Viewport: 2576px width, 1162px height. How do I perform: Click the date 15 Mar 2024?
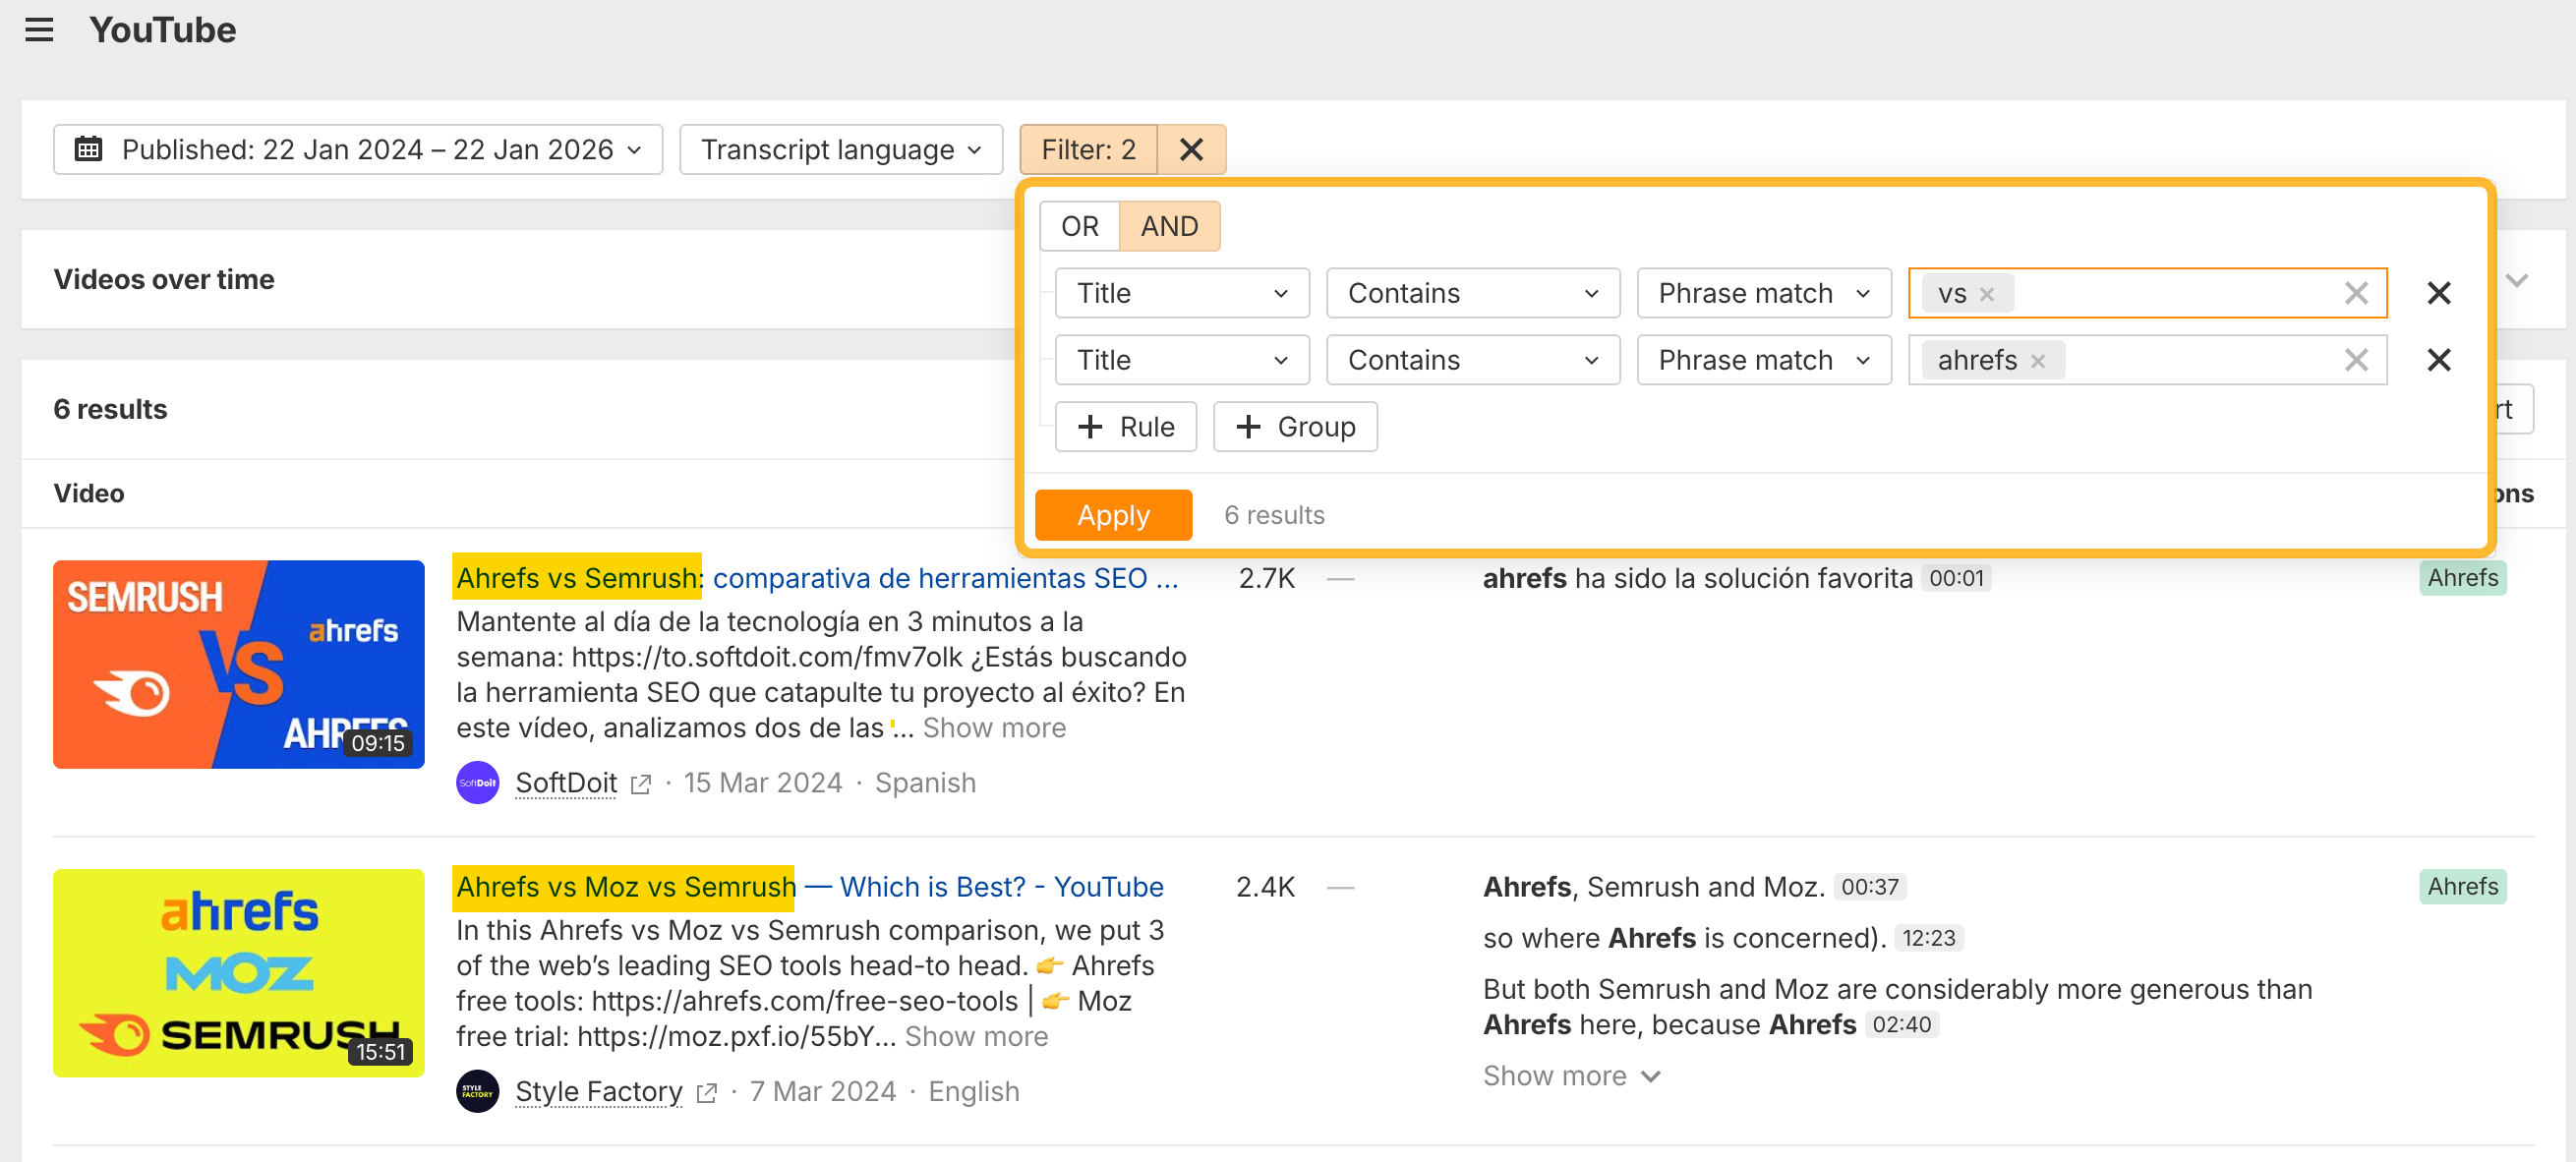tap(763, 783)
